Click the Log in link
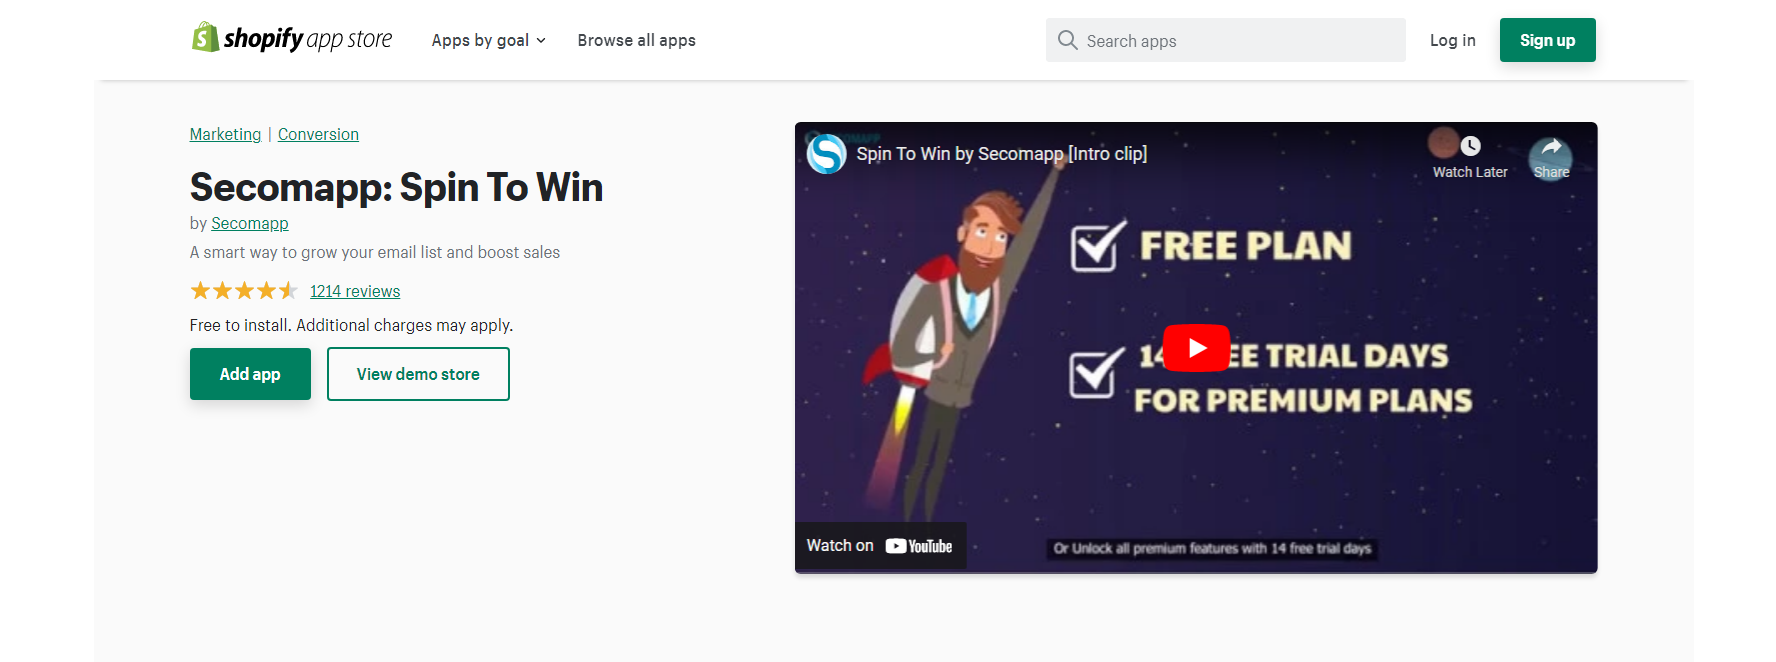This screenshot has width=1776, height=662. point(1452,40)
